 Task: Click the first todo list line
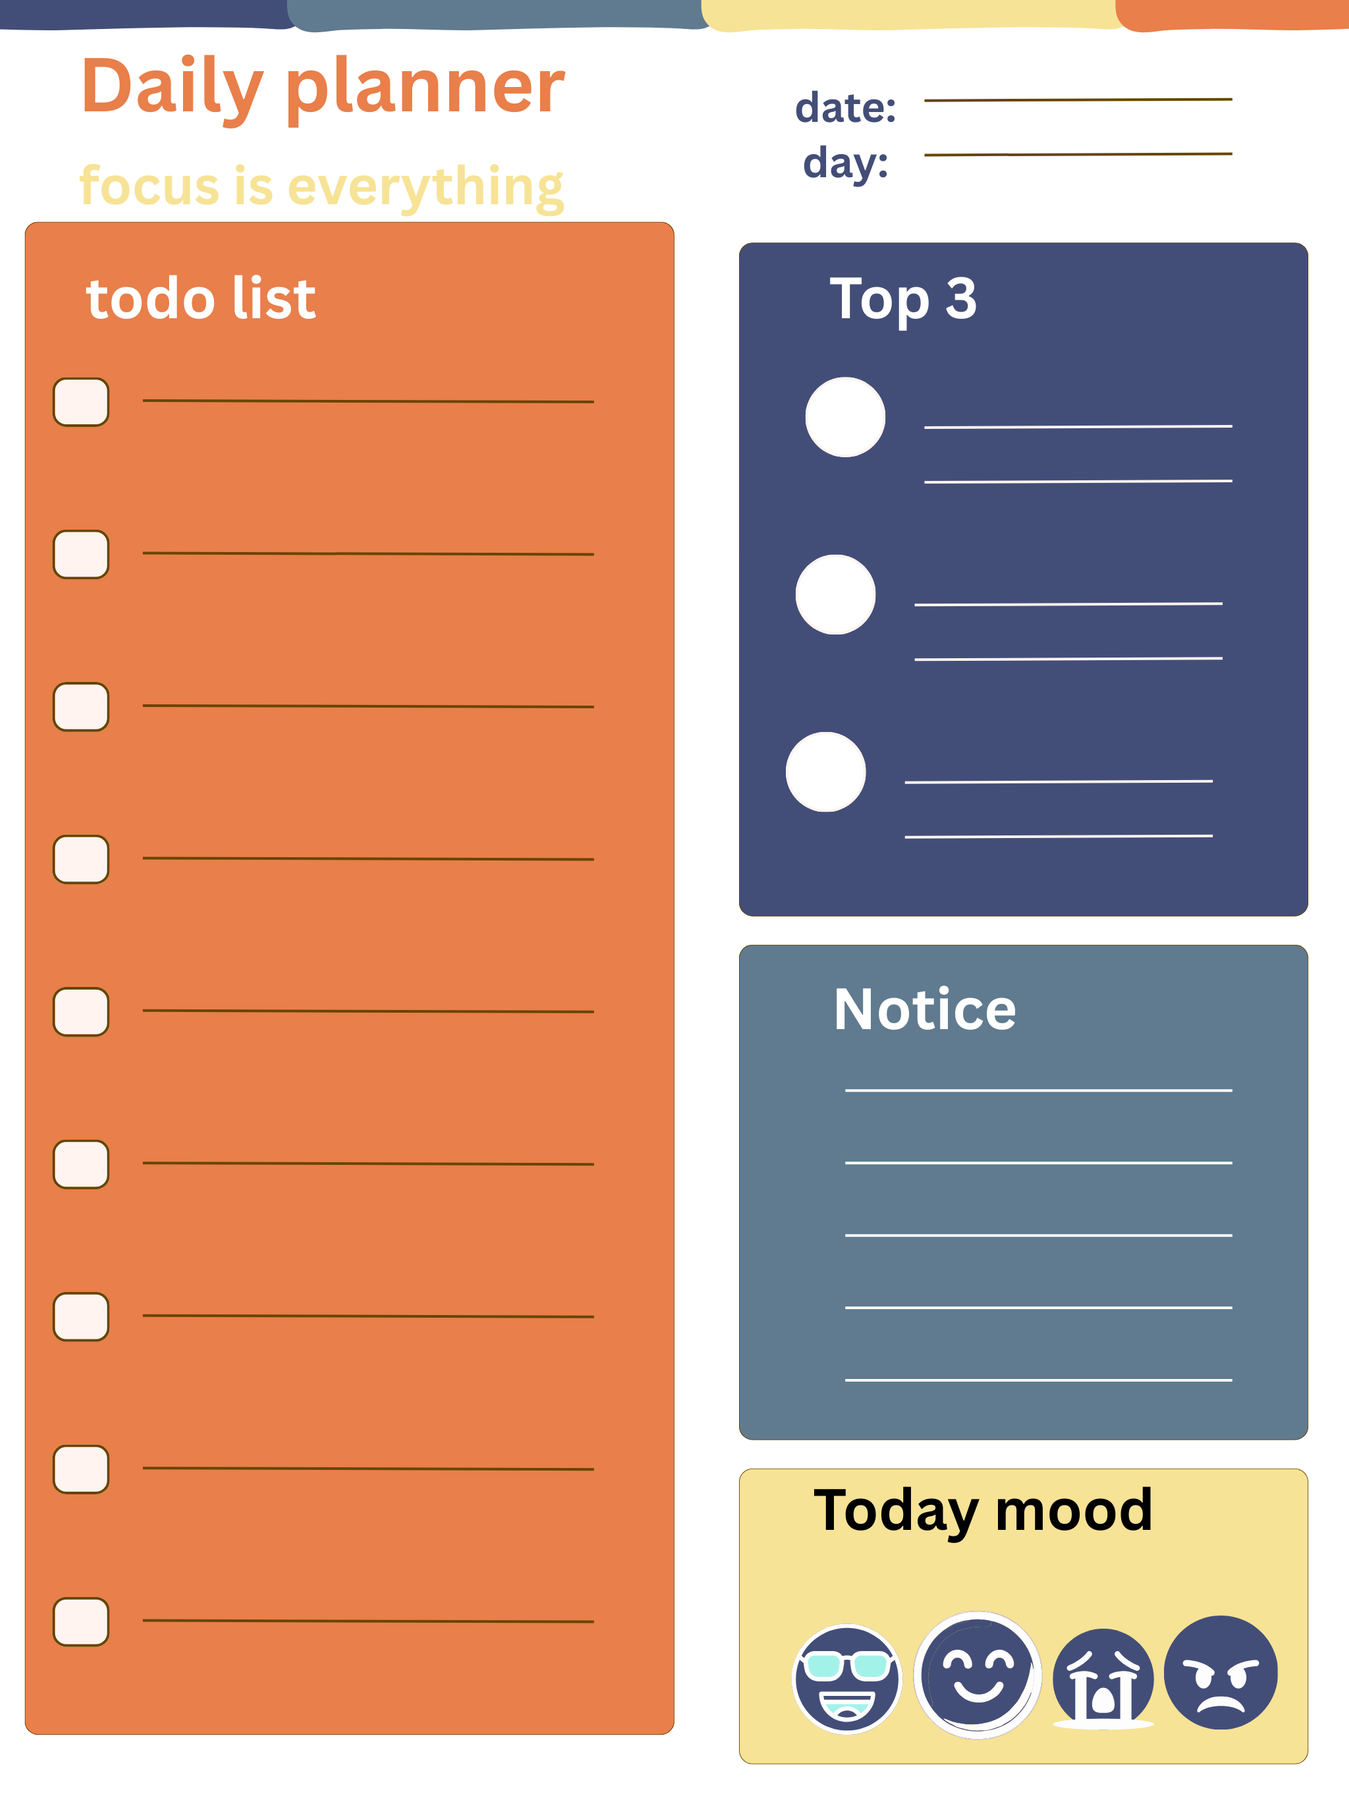tap(368, 400)
